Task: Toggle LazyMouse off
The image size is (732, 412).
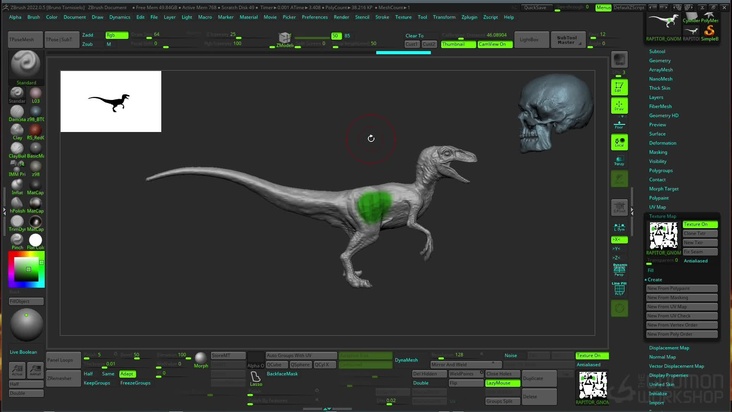Action: pyautogui.click(x=502, y=383)
